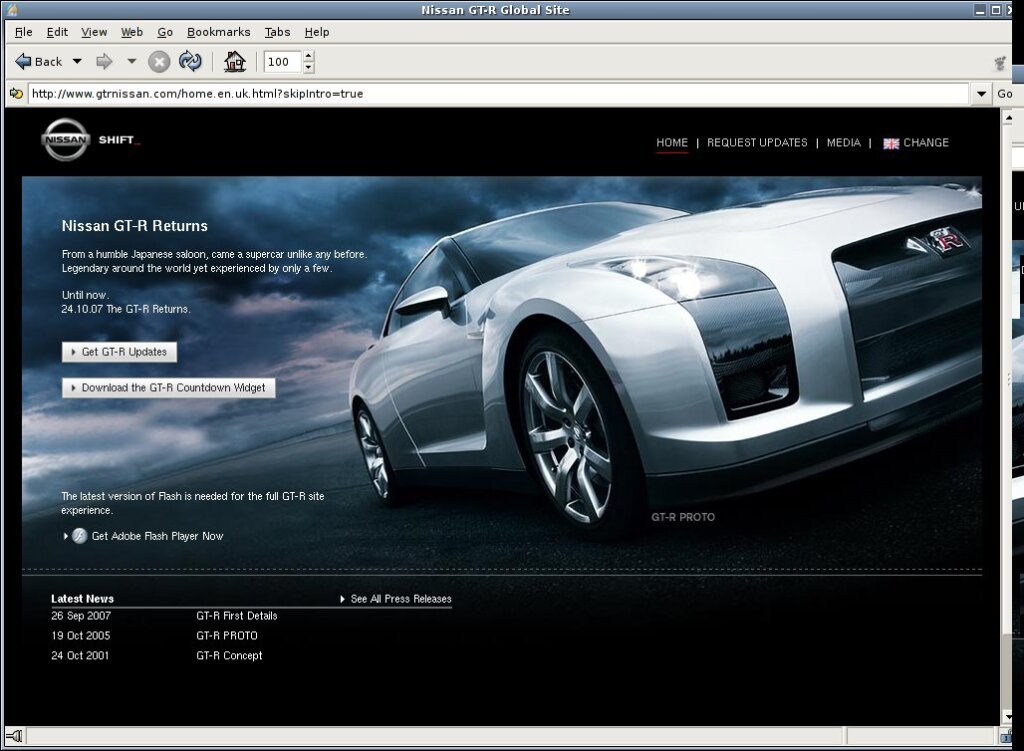Click the page icon beside URL
This screenshot has height=751, width=1024.
[16, 94]
